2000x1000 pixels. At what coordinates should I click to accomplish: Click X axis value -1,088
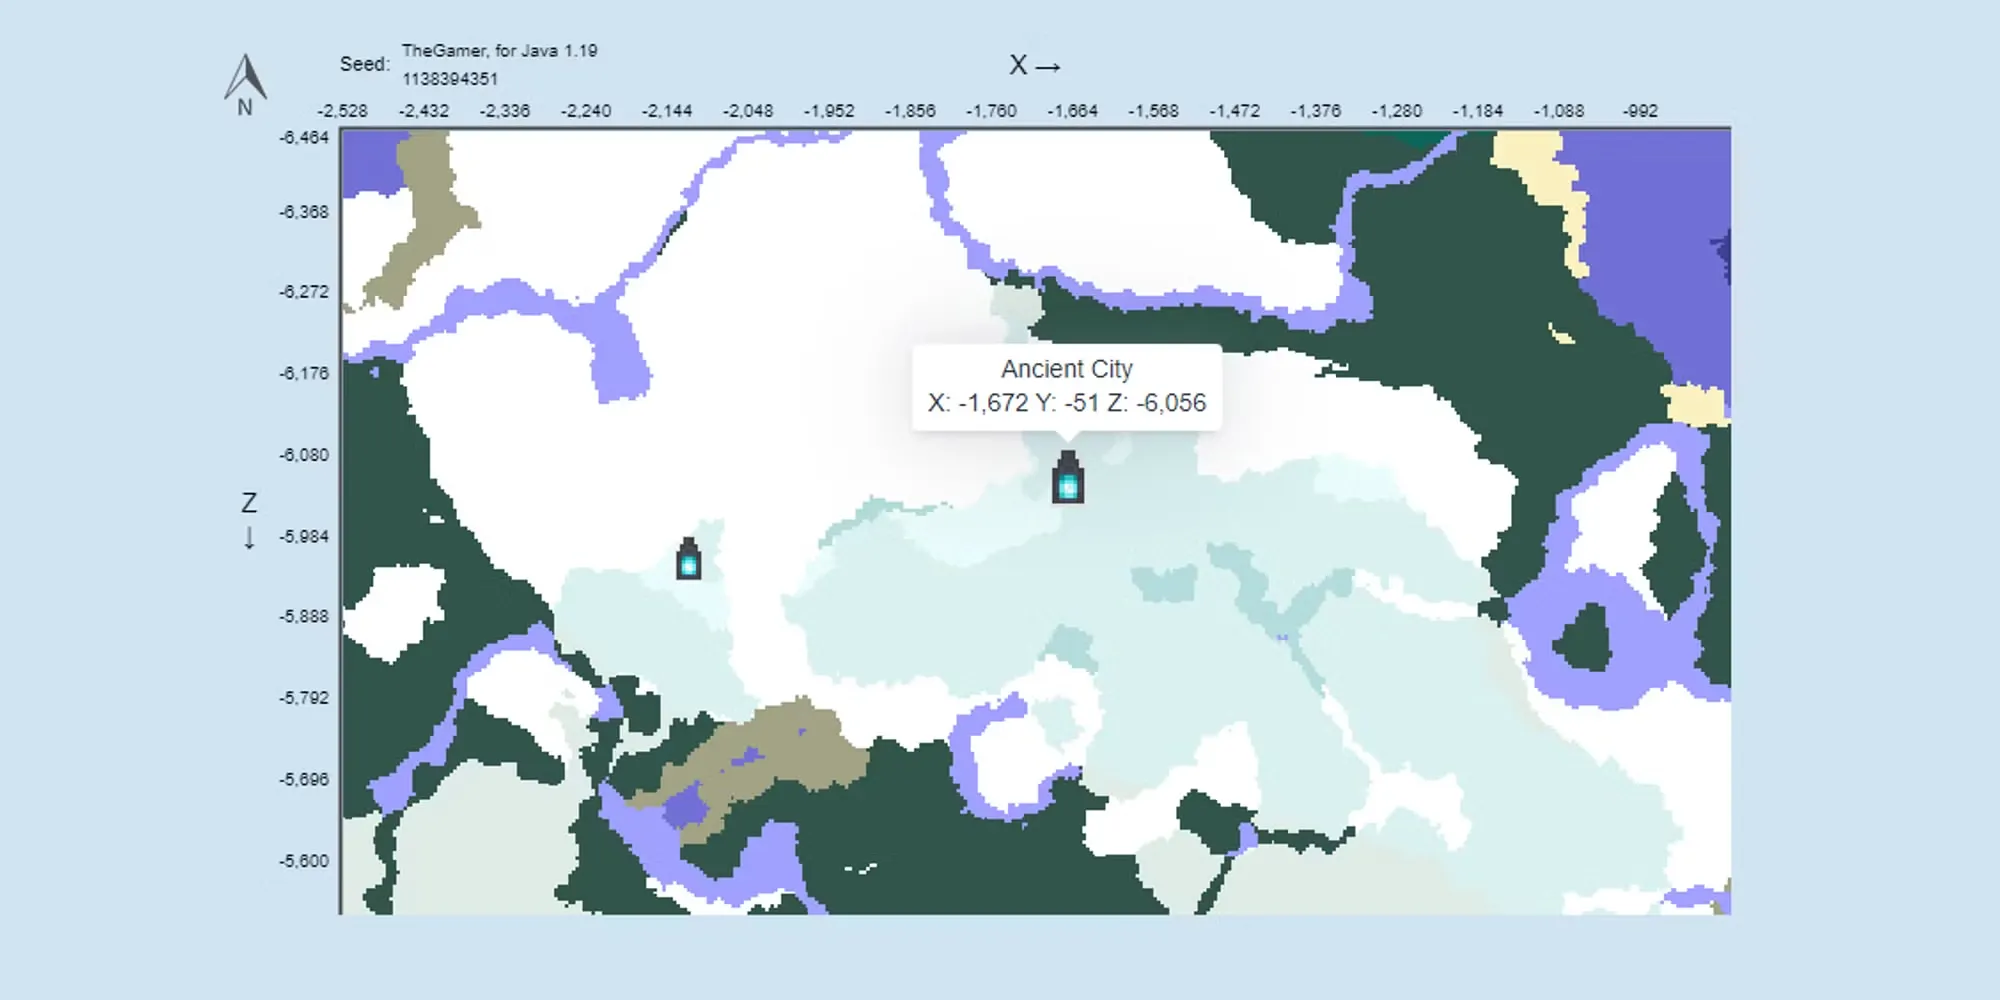tap(1558, 111)
